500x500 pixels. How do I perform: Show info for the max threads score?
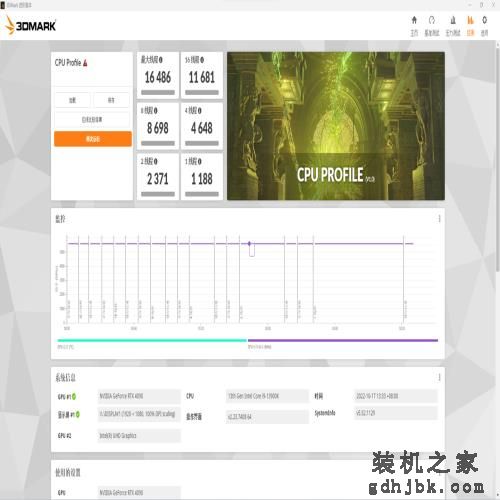[x=160, y=60]
